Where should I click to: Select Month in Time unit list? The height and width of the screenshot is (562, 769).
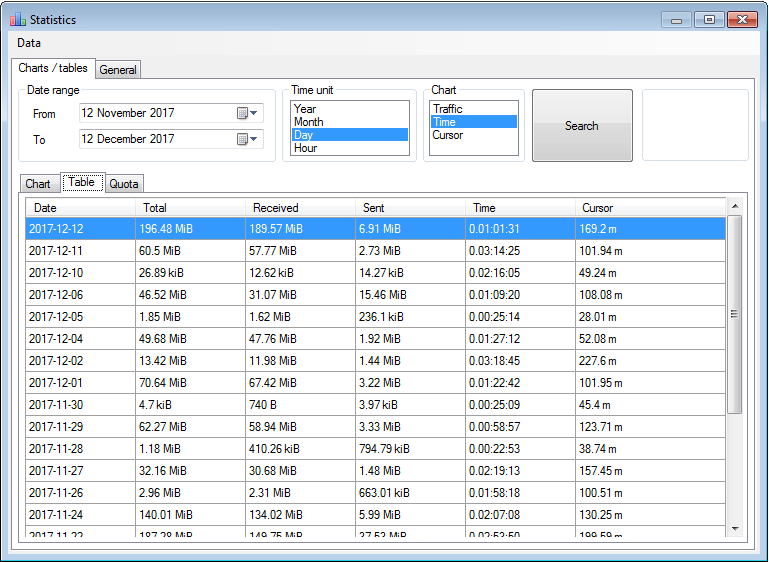point(350,122)
